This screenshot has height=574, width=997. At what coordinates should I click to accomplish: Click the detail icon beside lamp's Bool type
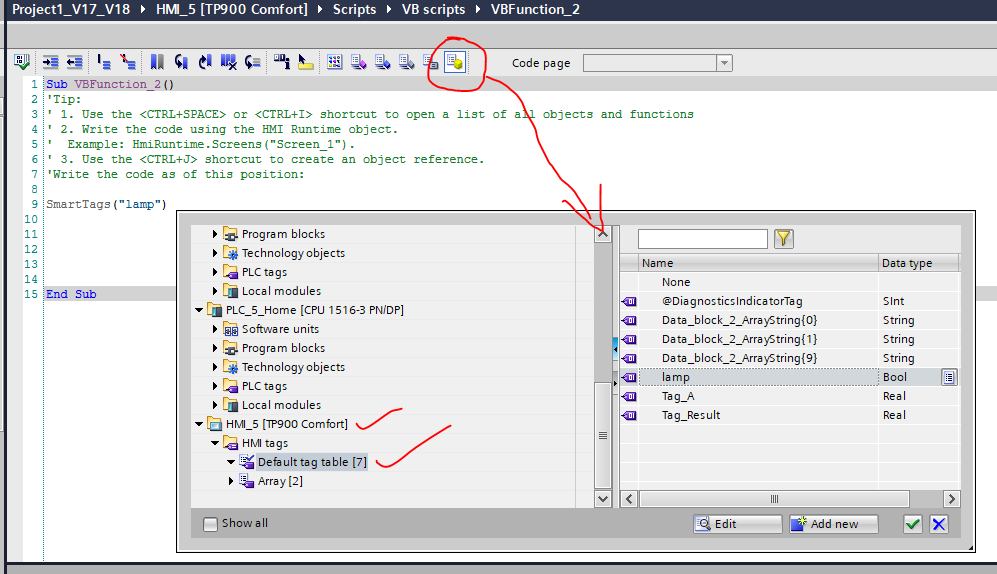point(949,377)
